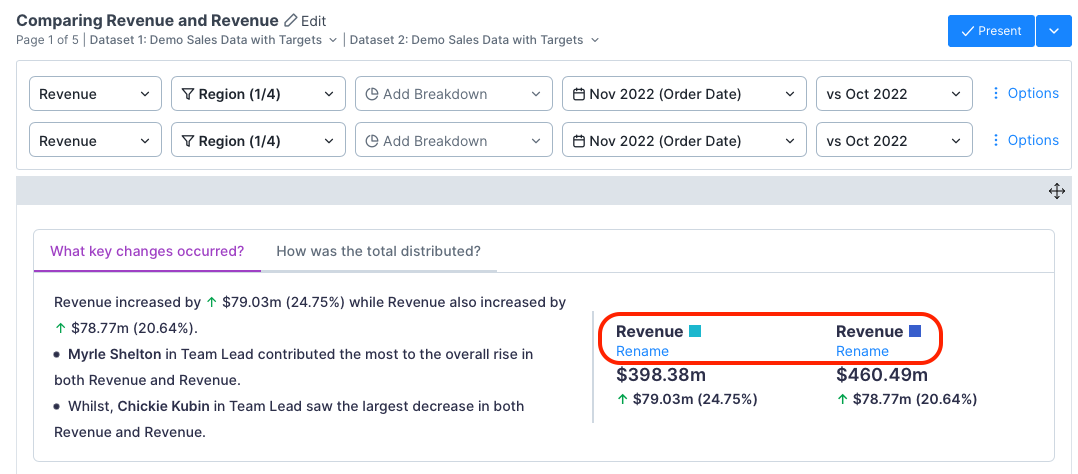Screen dimensions: 1078x474
Task: Click the move handle cross-arrows icon
Action: [x=1056, y=191]
